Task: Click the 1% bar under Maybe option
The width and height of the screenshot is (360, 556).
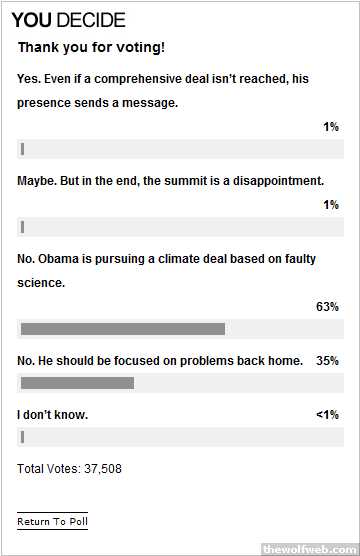Action: point(180,227)
